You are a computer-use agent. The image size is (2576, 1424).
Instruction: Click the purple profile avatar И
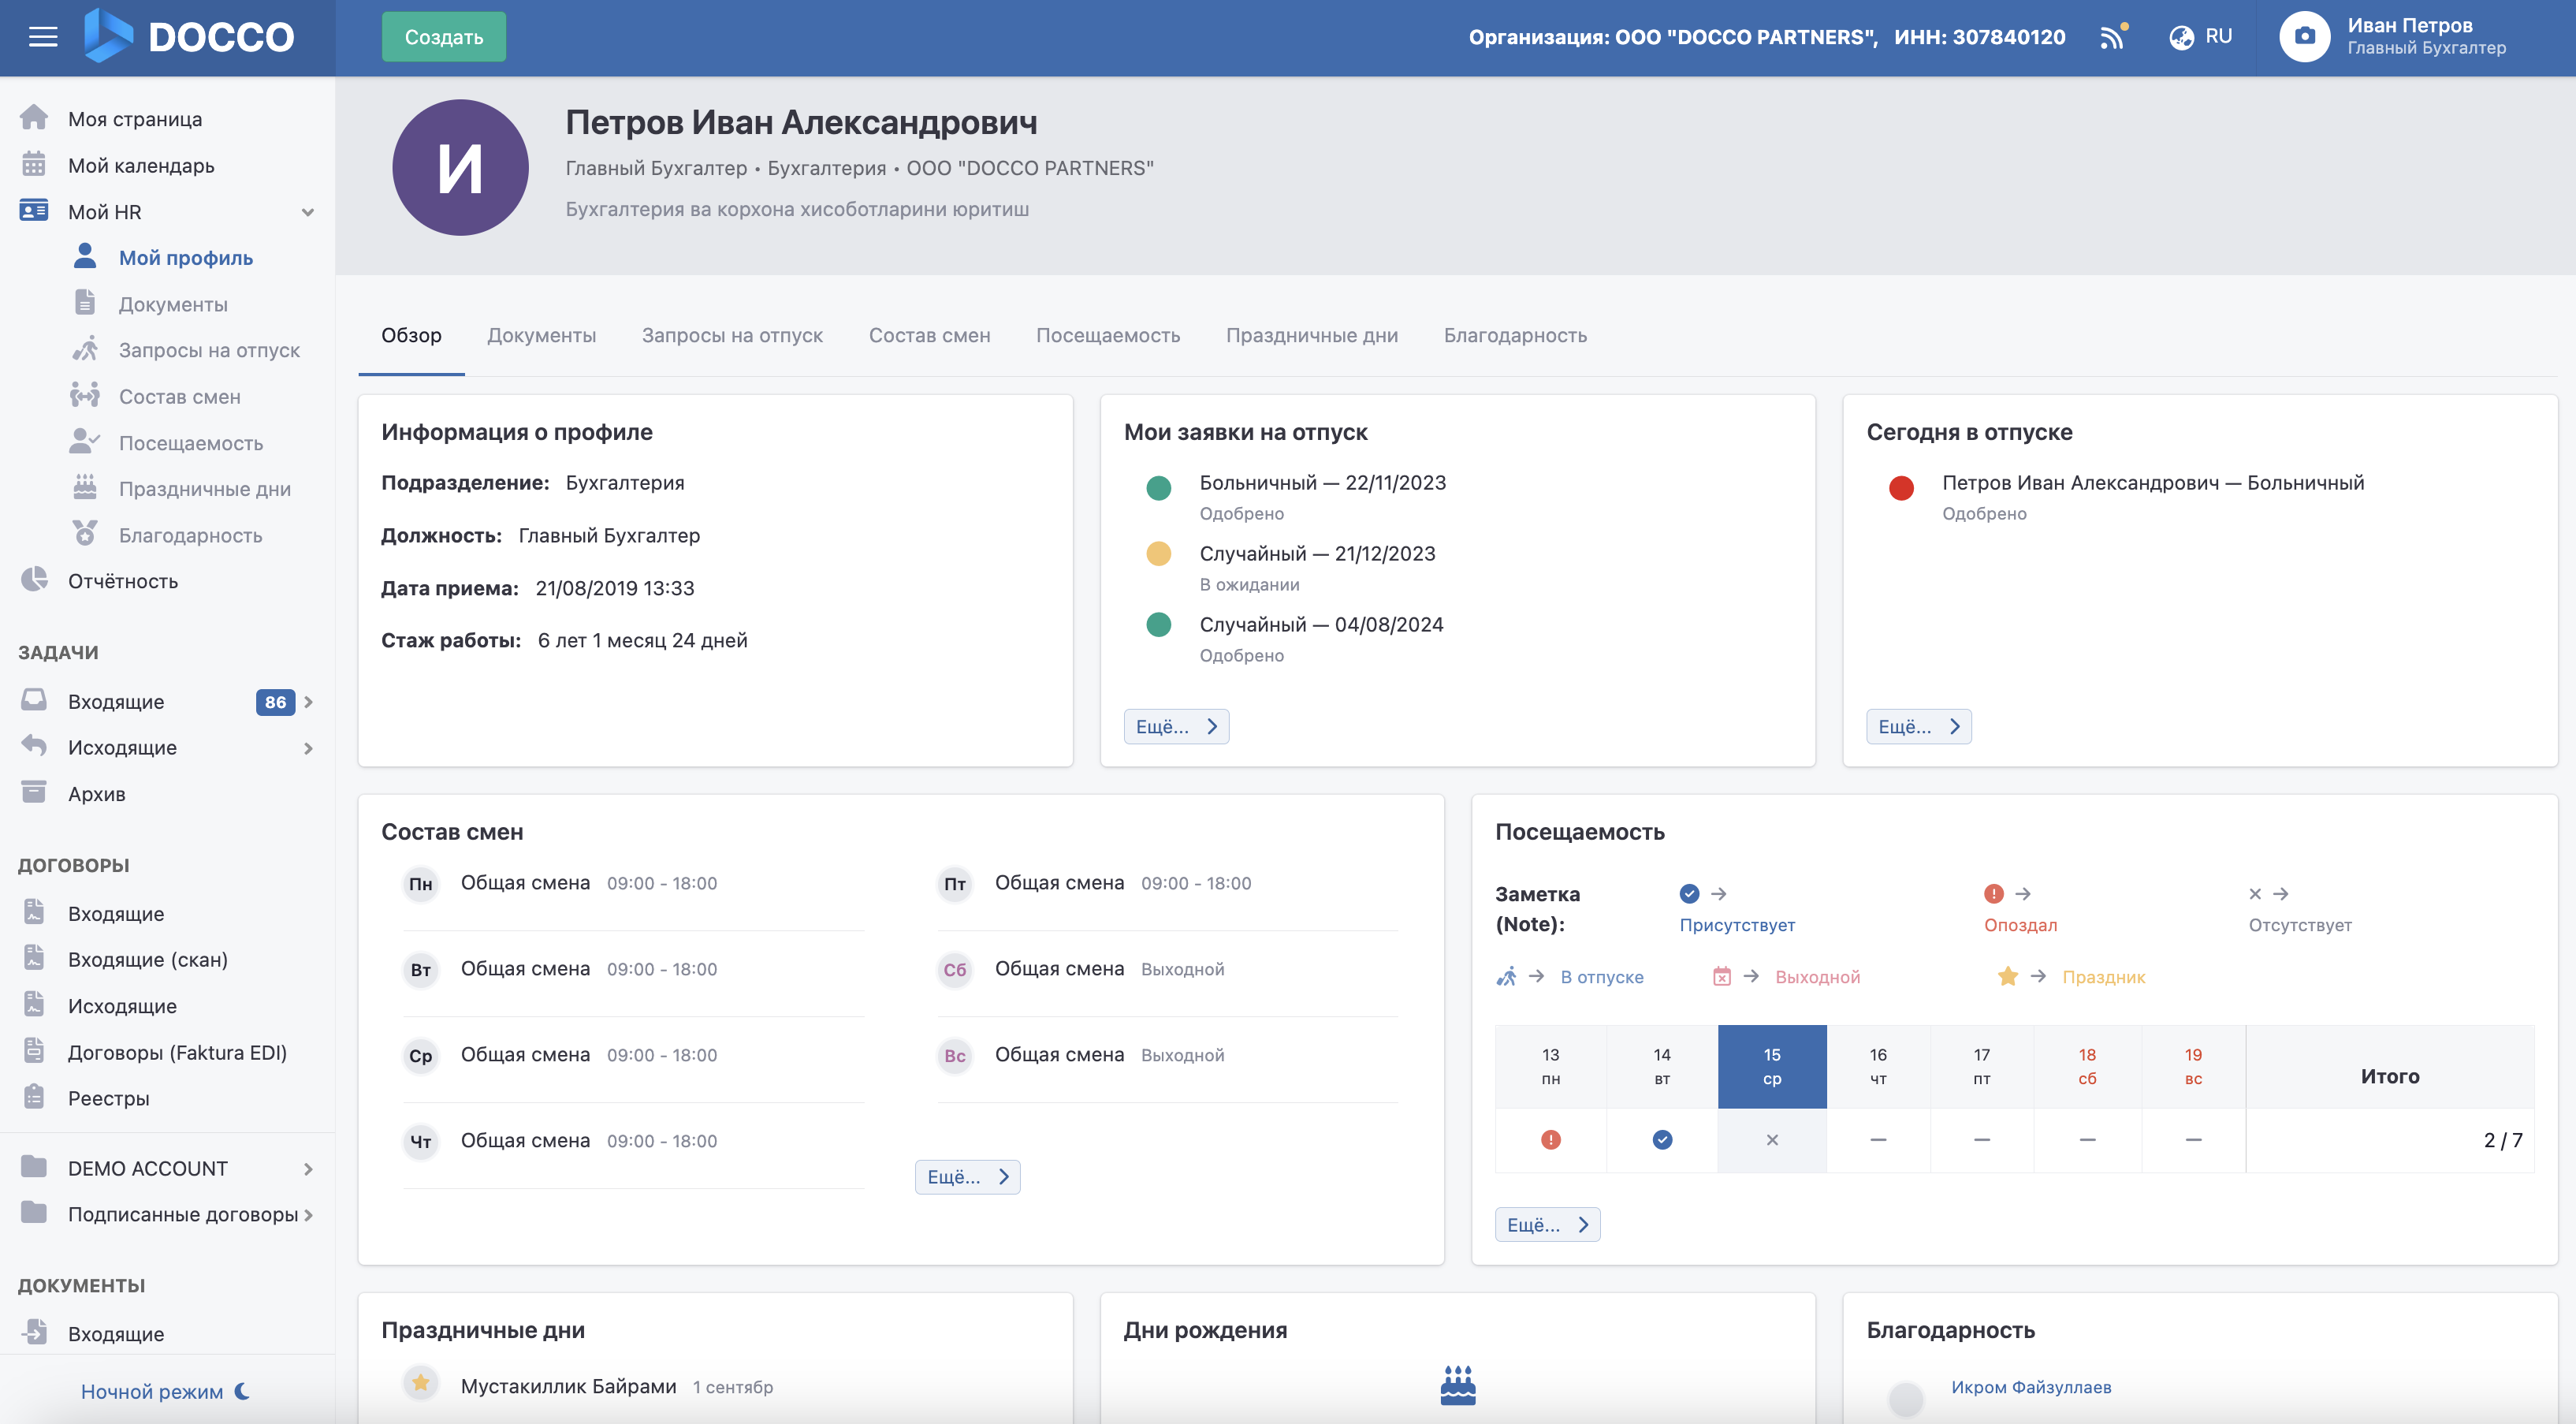460,167
